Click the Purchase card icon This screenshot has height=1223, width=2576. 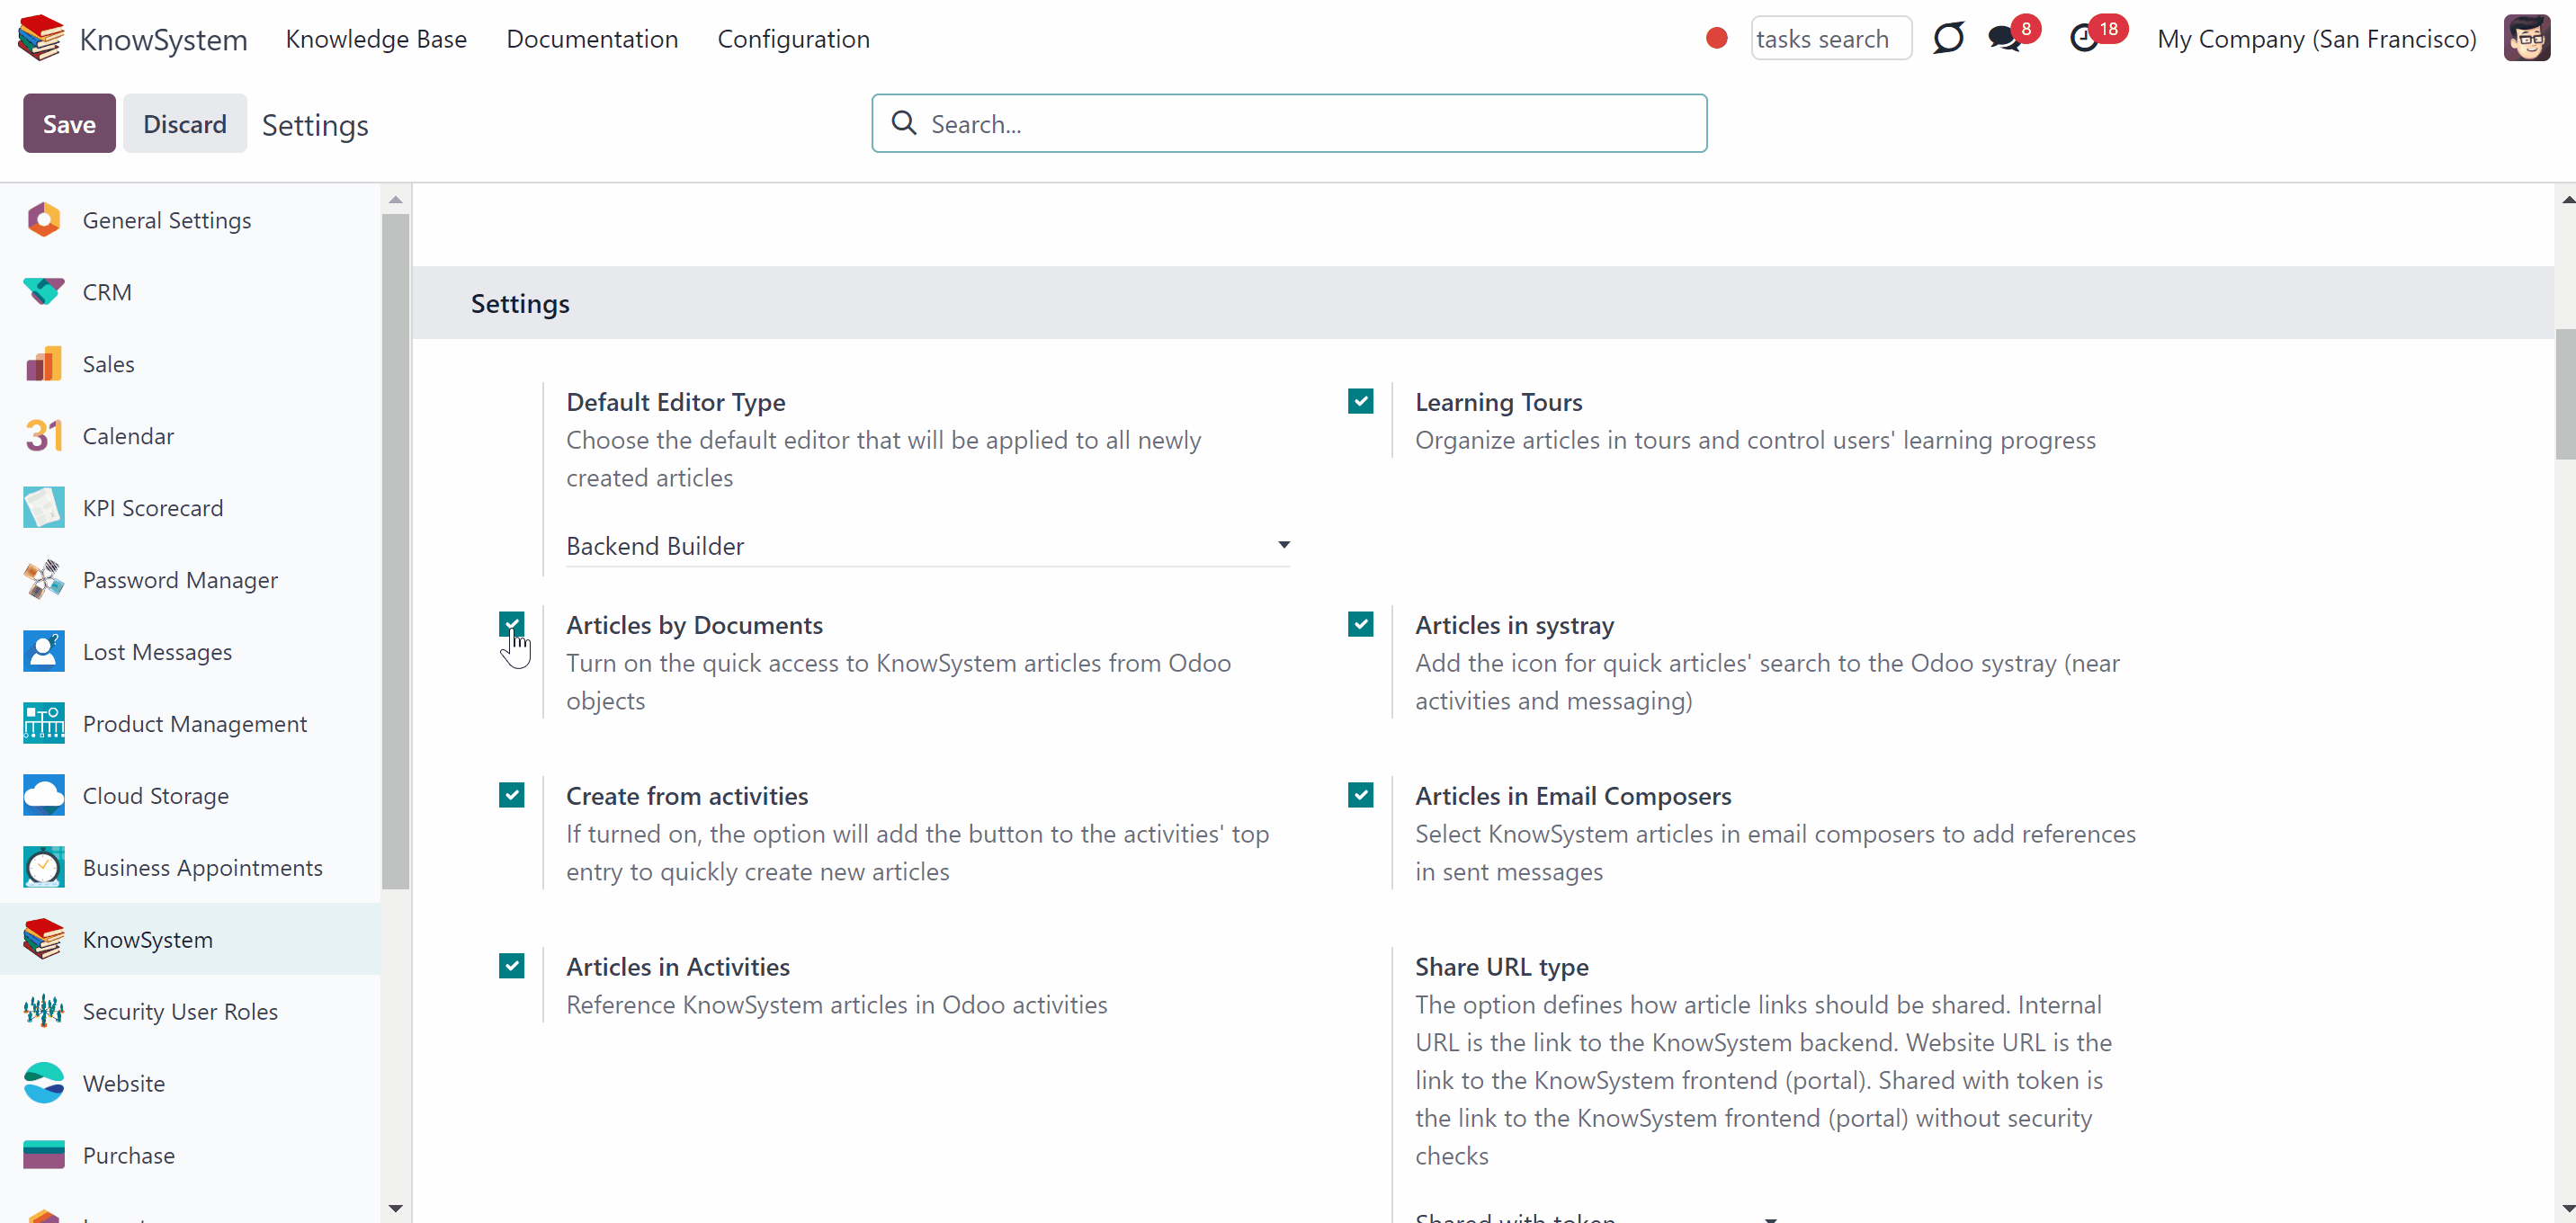click(44, 1156)
